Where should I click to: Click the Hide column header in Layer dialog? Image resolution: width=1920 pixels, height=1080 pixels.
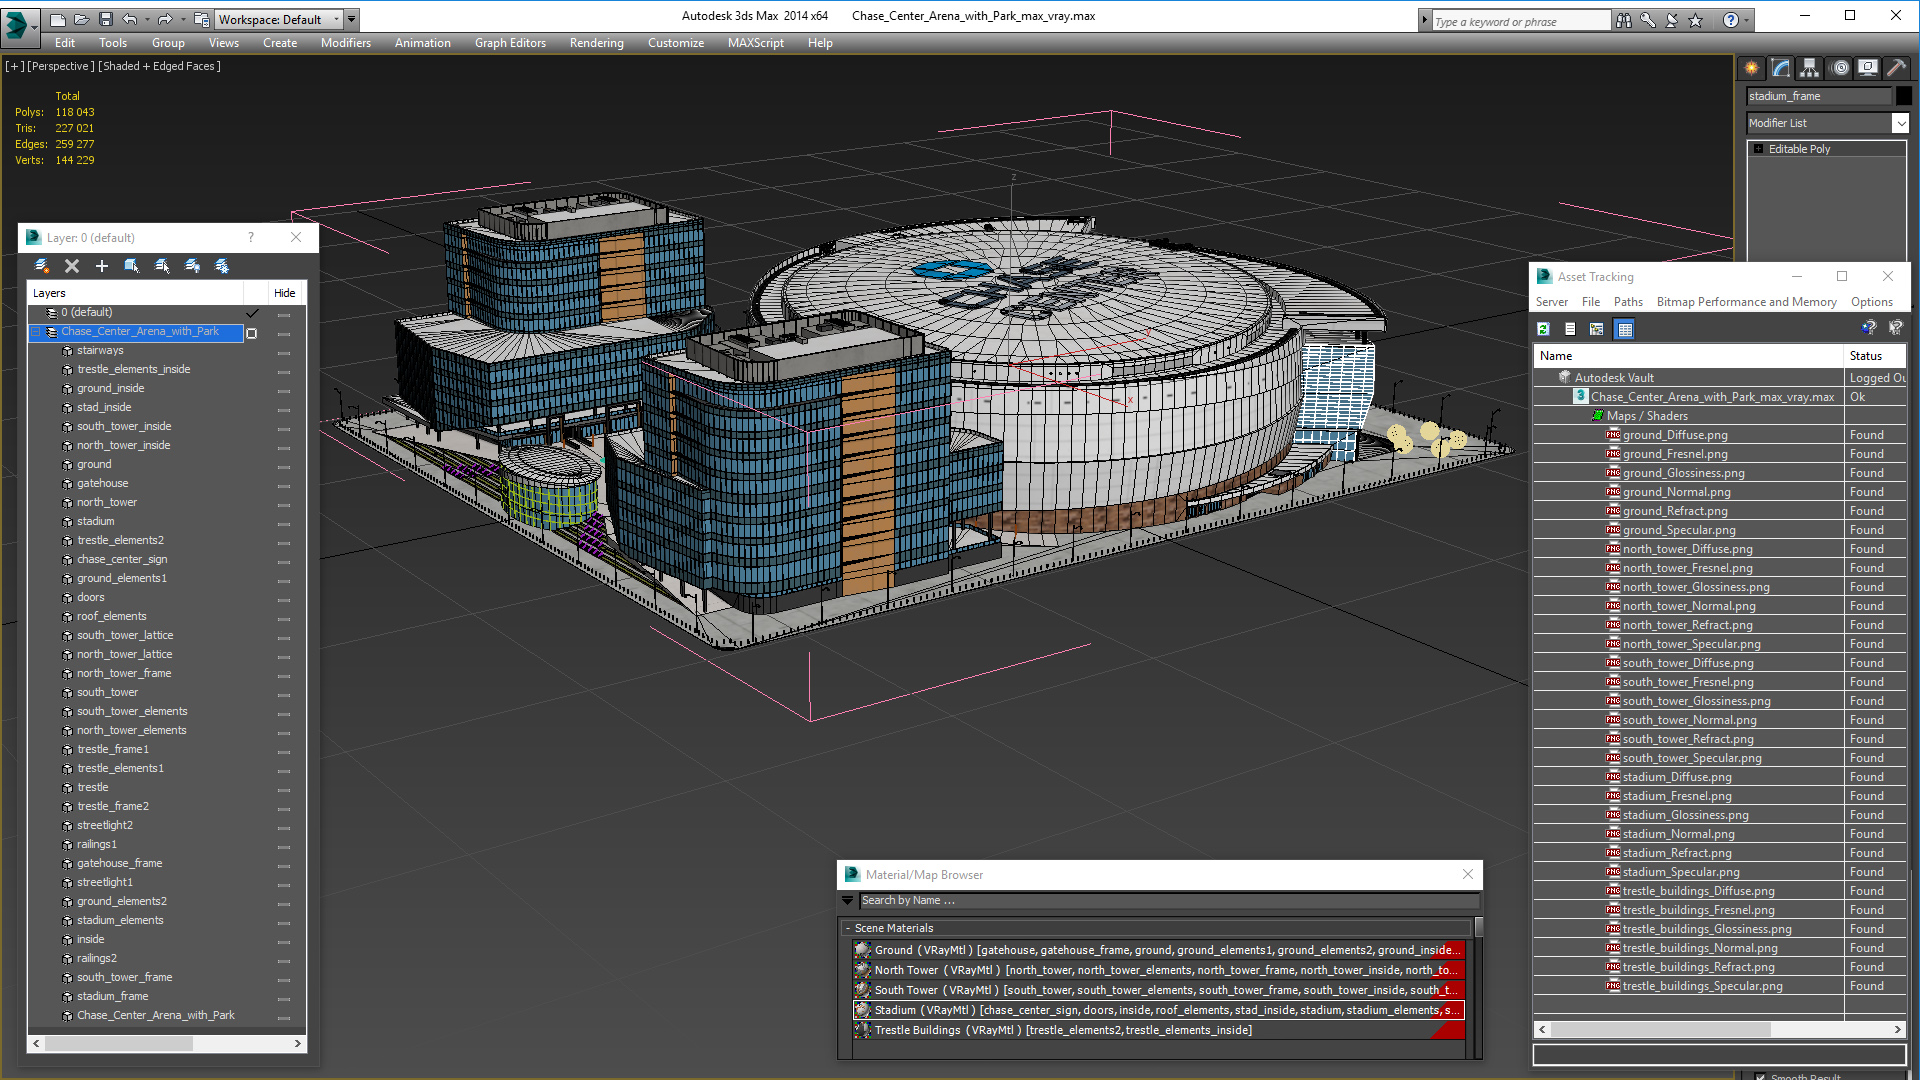[285, 293]
